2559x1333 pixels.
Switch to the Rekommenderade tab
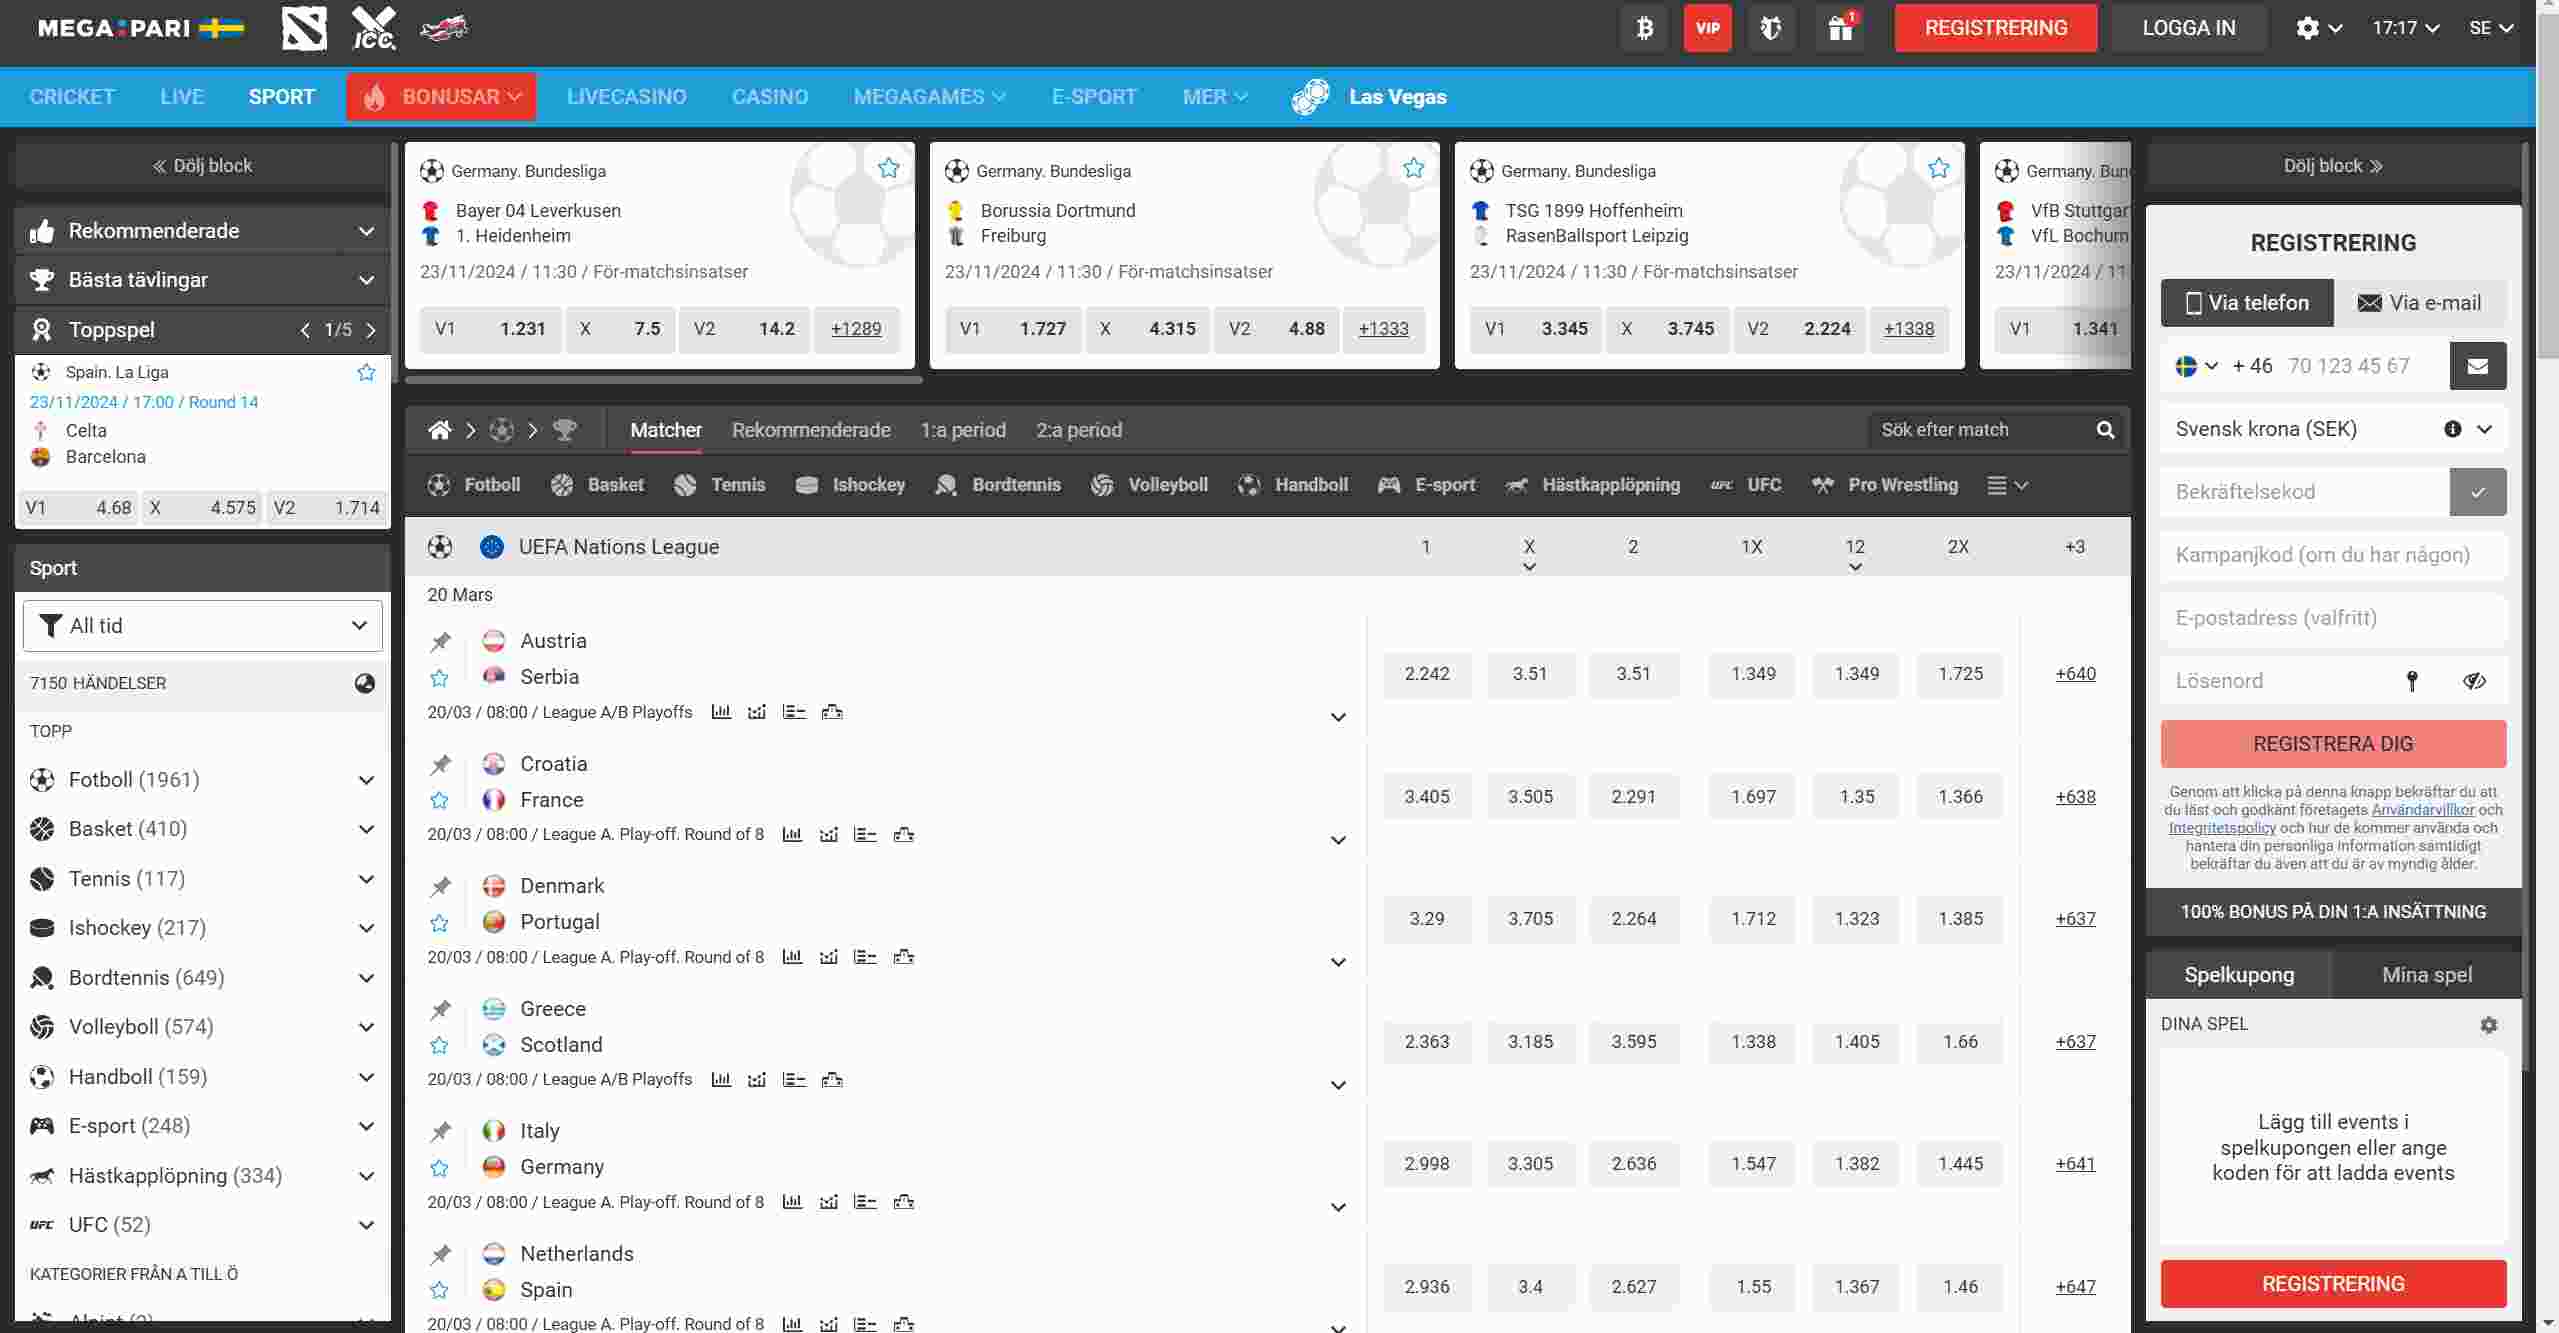(x=811, y=430)
